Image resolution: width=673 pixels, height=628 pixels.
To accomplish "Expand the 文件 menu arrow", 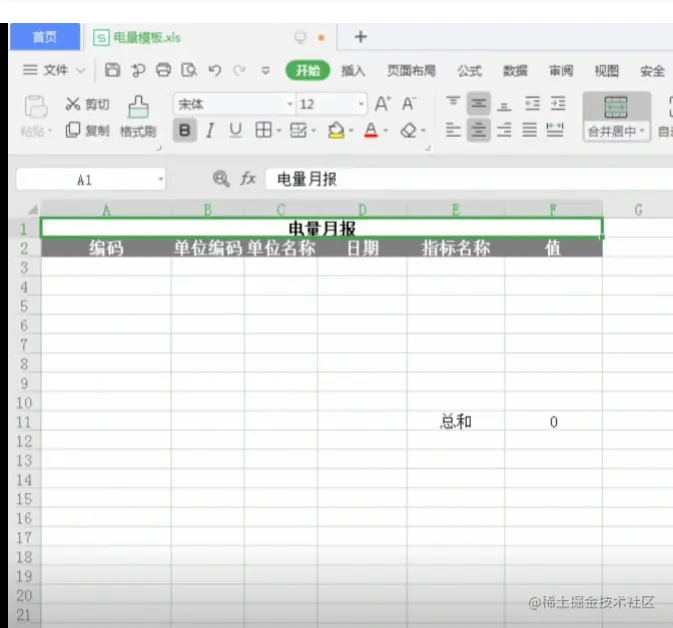I will [x=81, y=70].
